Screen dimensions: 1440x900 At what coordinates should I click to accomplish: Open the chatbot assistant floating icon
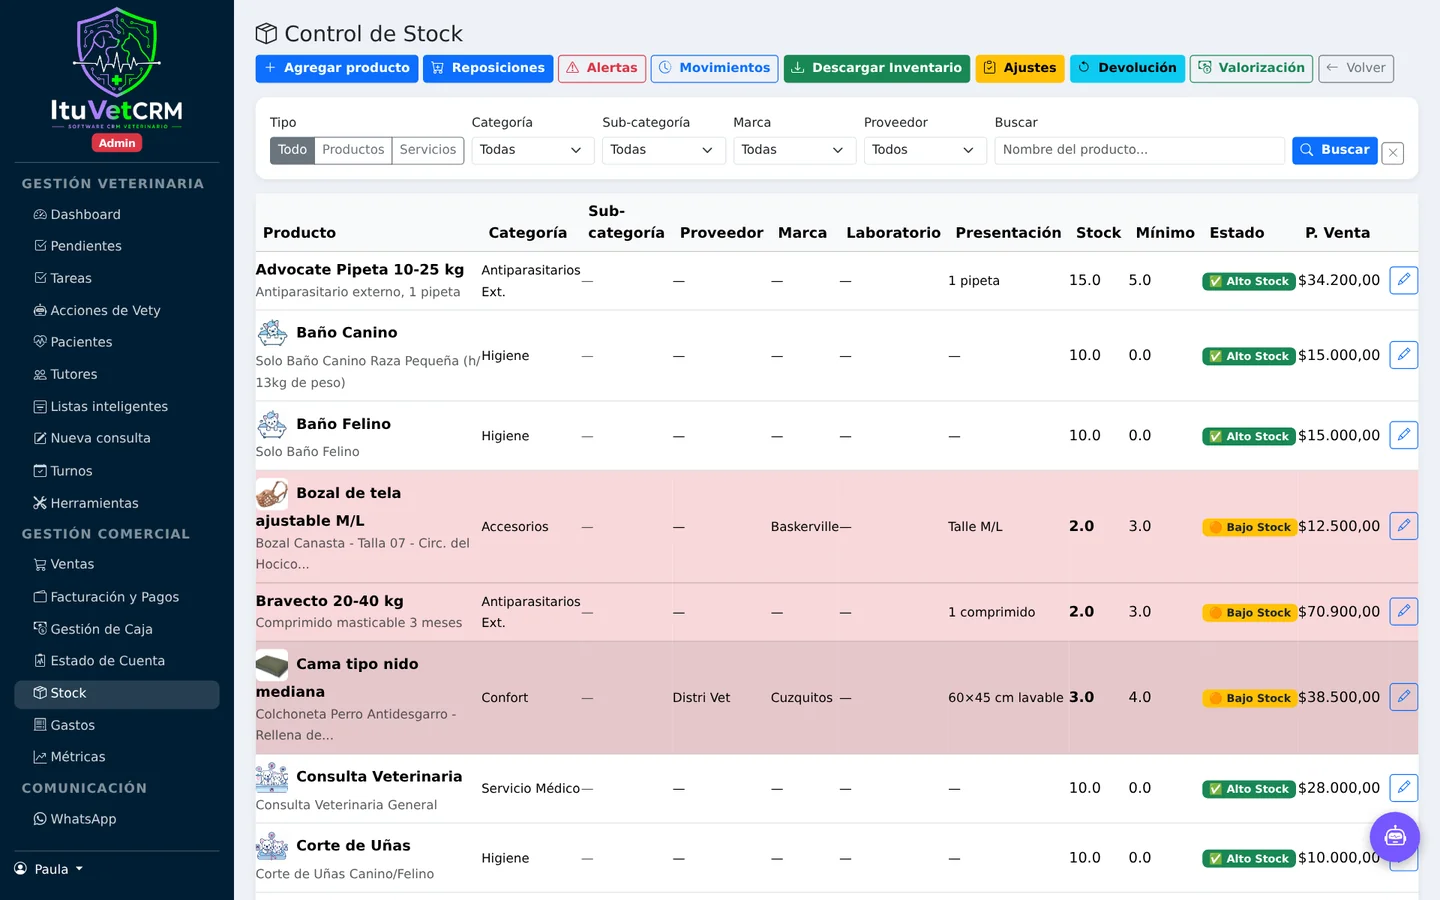pos(1395,837)
